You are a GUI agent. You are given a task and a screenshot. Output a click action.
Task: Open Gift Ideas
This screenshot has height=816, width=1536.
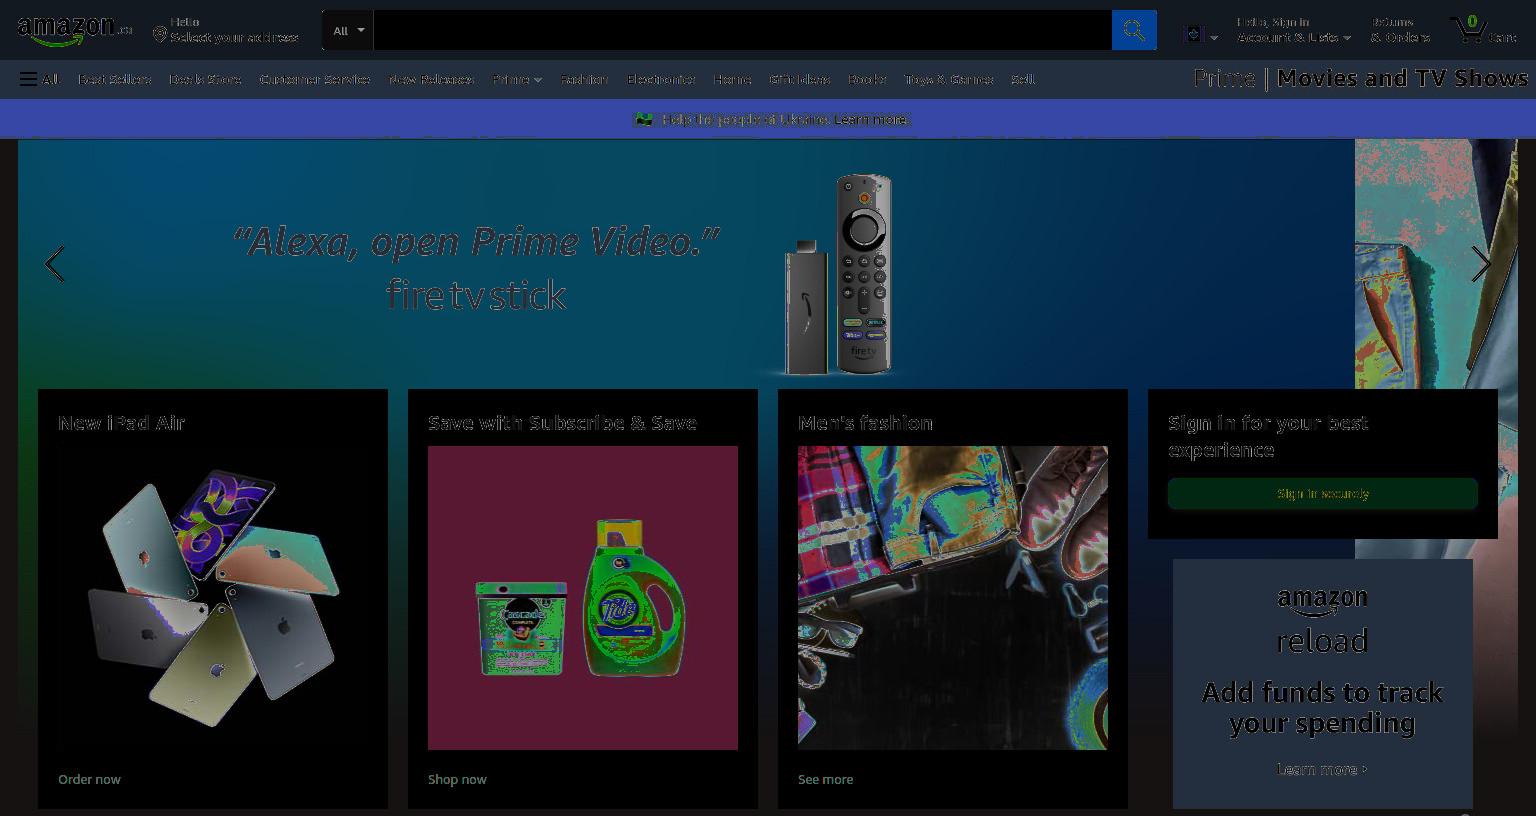[799, 79]
